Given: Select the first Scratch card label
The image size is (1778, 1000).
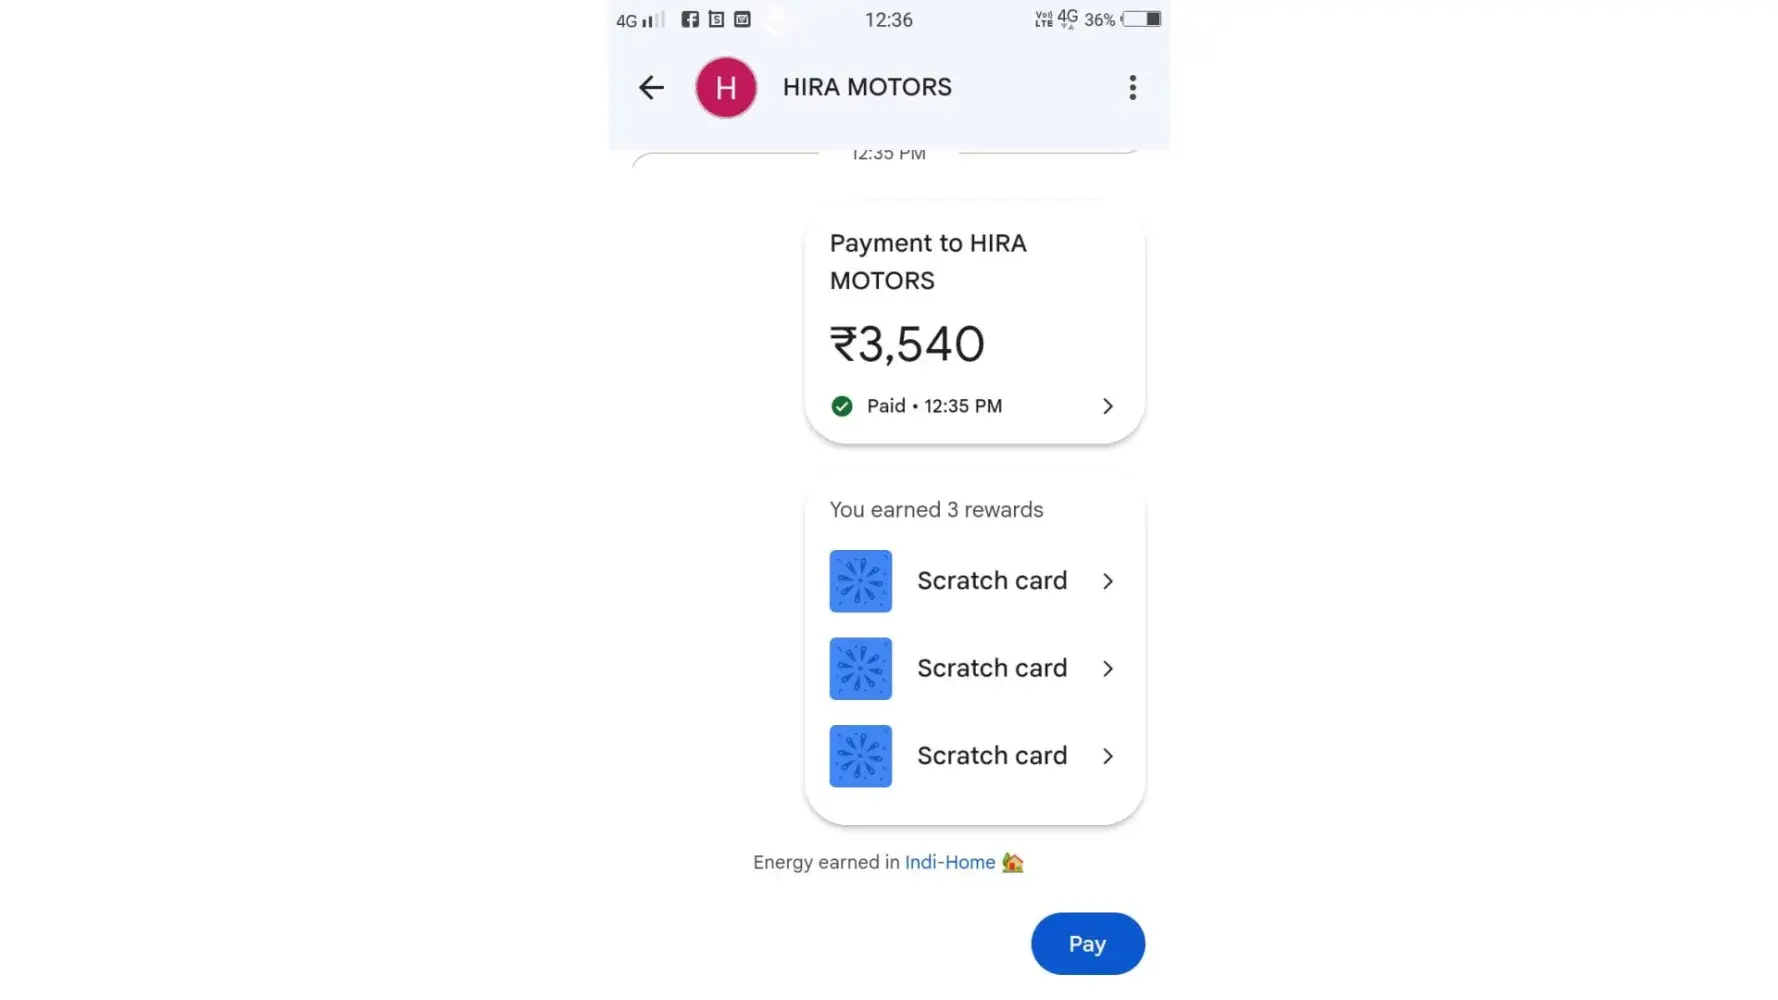Looking at the screenshot, I should click(x=992, y=581).
